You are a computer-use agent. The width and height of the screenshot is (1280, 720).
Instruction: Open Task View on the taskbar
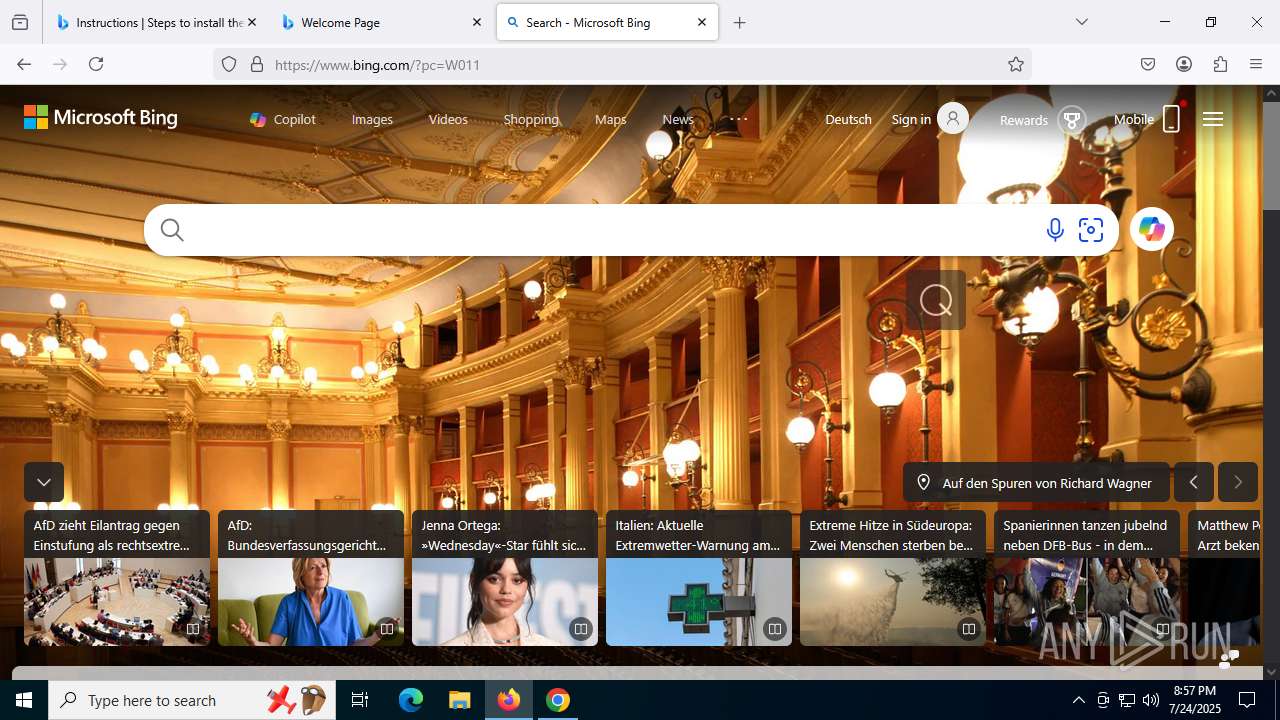pyautogui.click(x=360, y=700)
